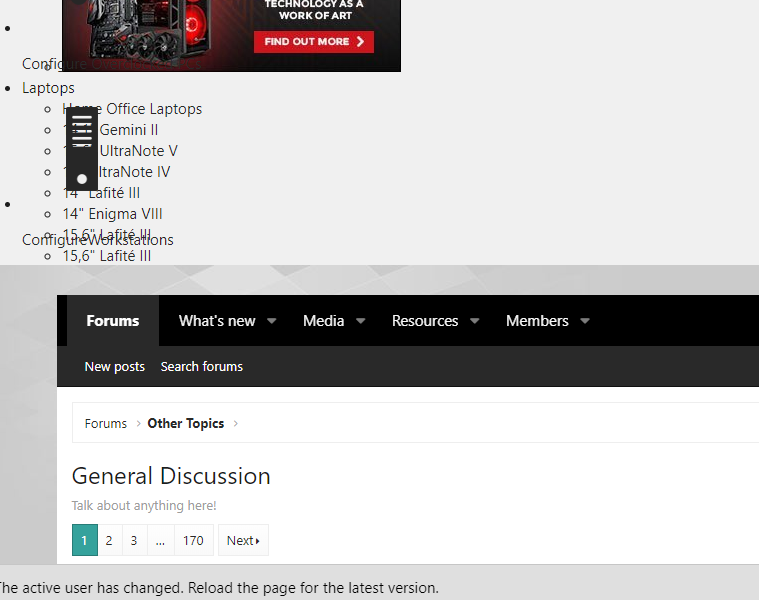Select pagination page 1

(85, 540)
